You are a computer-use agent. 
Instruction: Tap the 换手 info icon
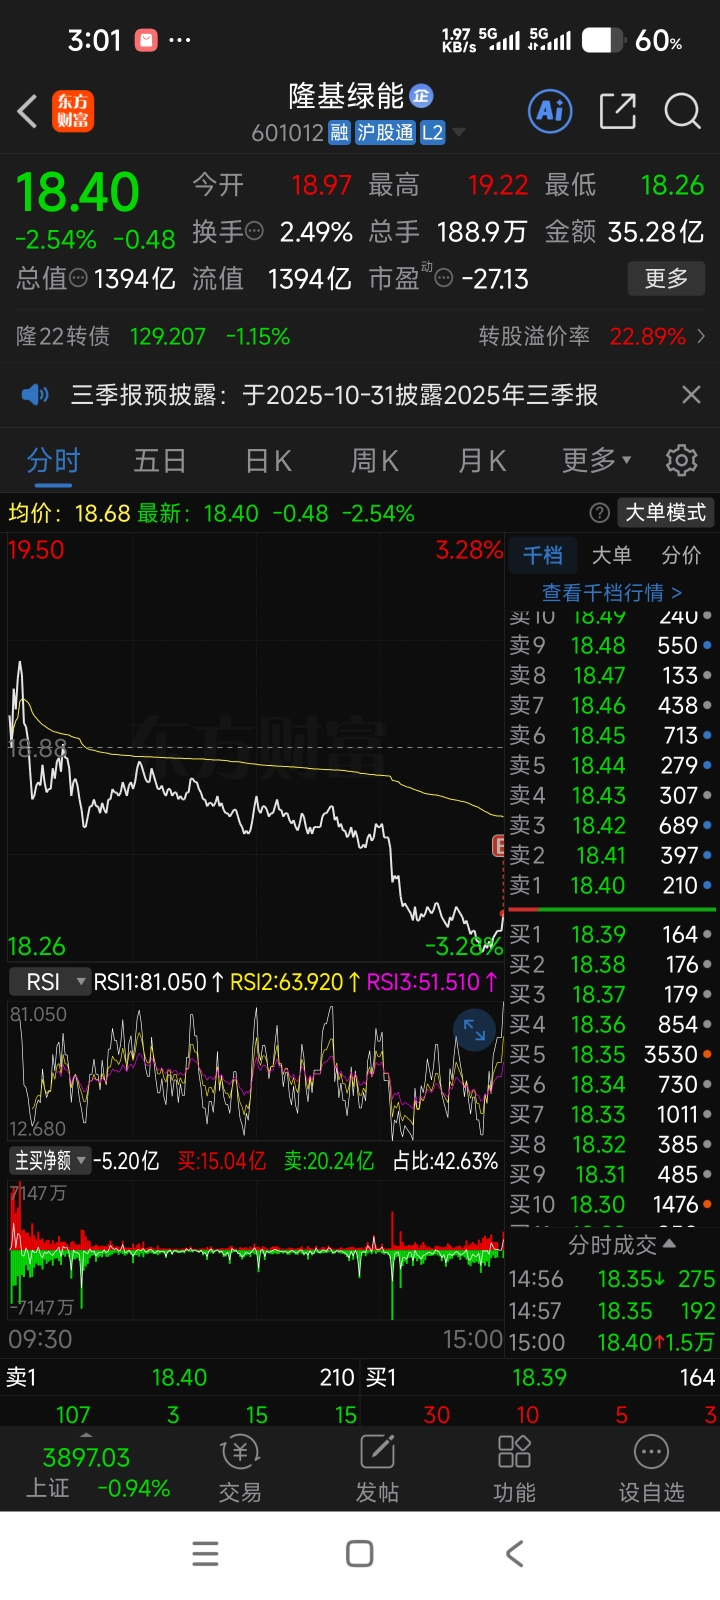(x=255, y=231)
